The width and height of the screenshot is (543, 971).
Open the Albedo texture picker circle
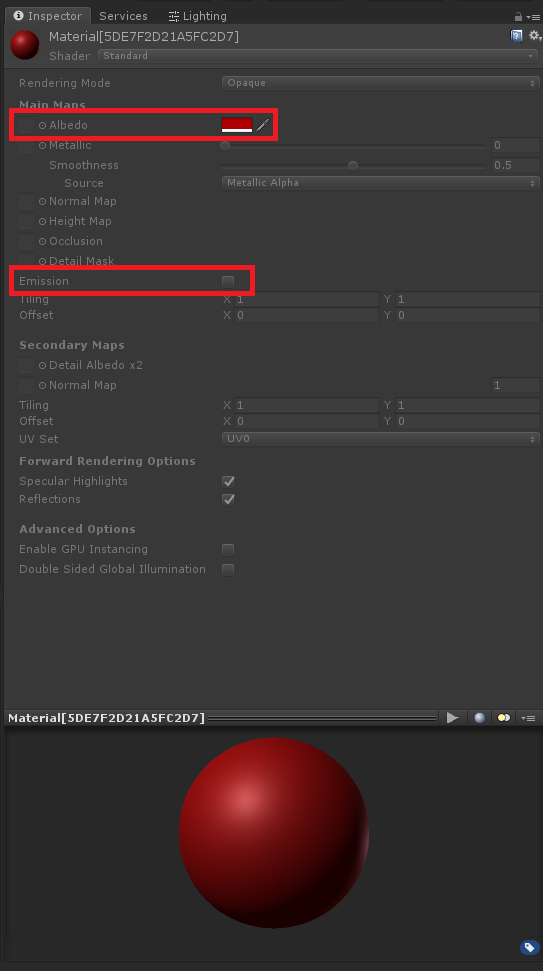pos(42,125)
